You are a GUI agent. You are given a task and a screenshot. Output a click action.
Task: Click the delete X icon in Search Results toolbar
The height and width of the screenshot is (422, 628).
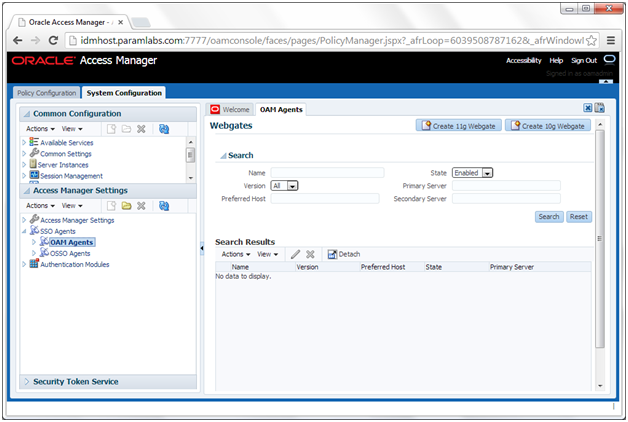310,254
